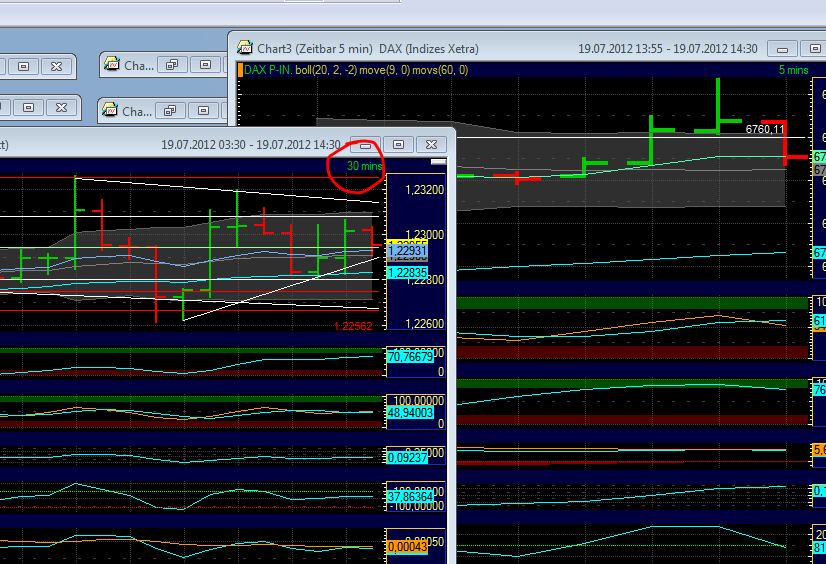Maximize the front 30 mins chart window
The height and width of the screenshot is (564, 826).
pyautogui.click(x=398, y=145)
